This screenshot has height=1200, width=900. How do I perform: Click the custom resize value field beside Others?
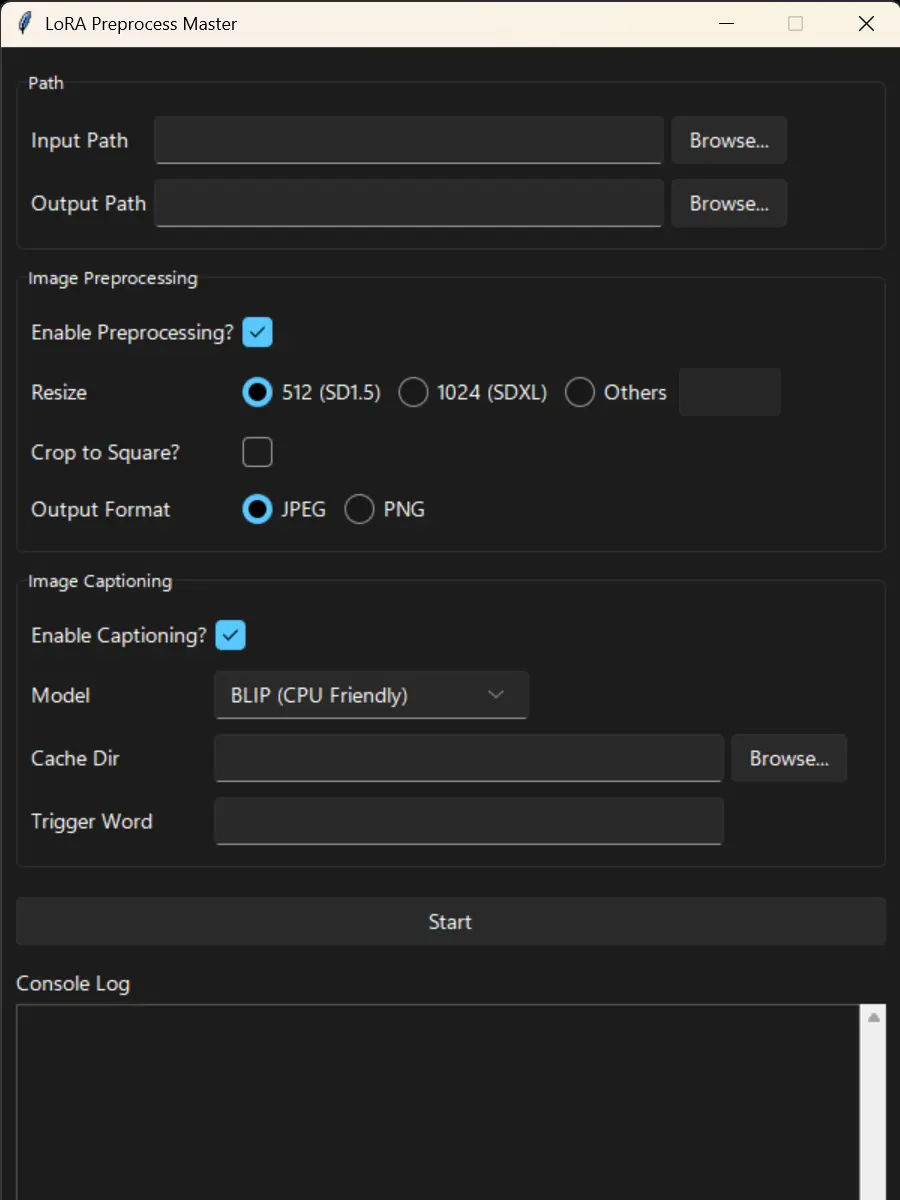729,391
